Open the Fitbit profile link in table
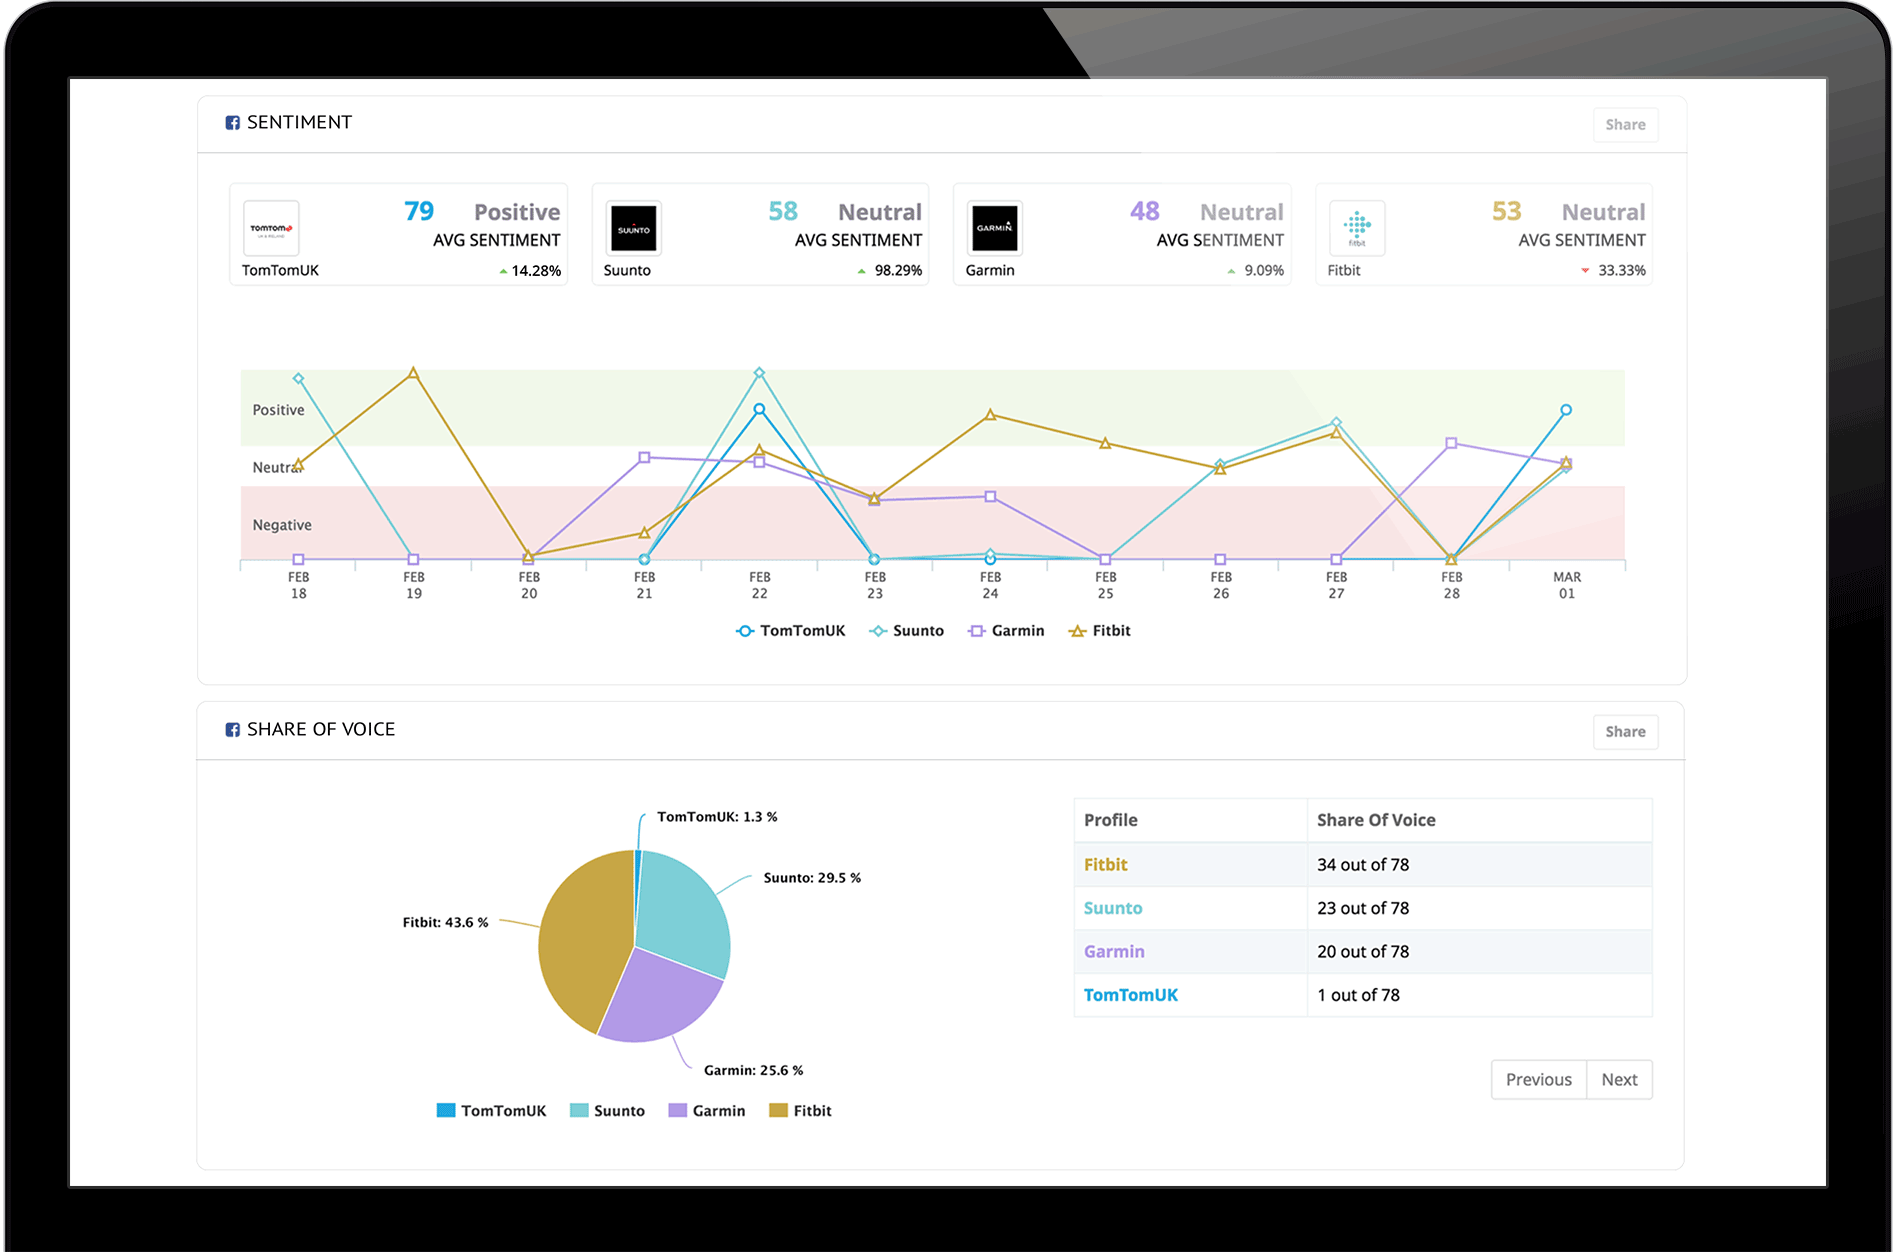The width and height of the screenshot is (1897, 1252). [x=1105, y=865]
